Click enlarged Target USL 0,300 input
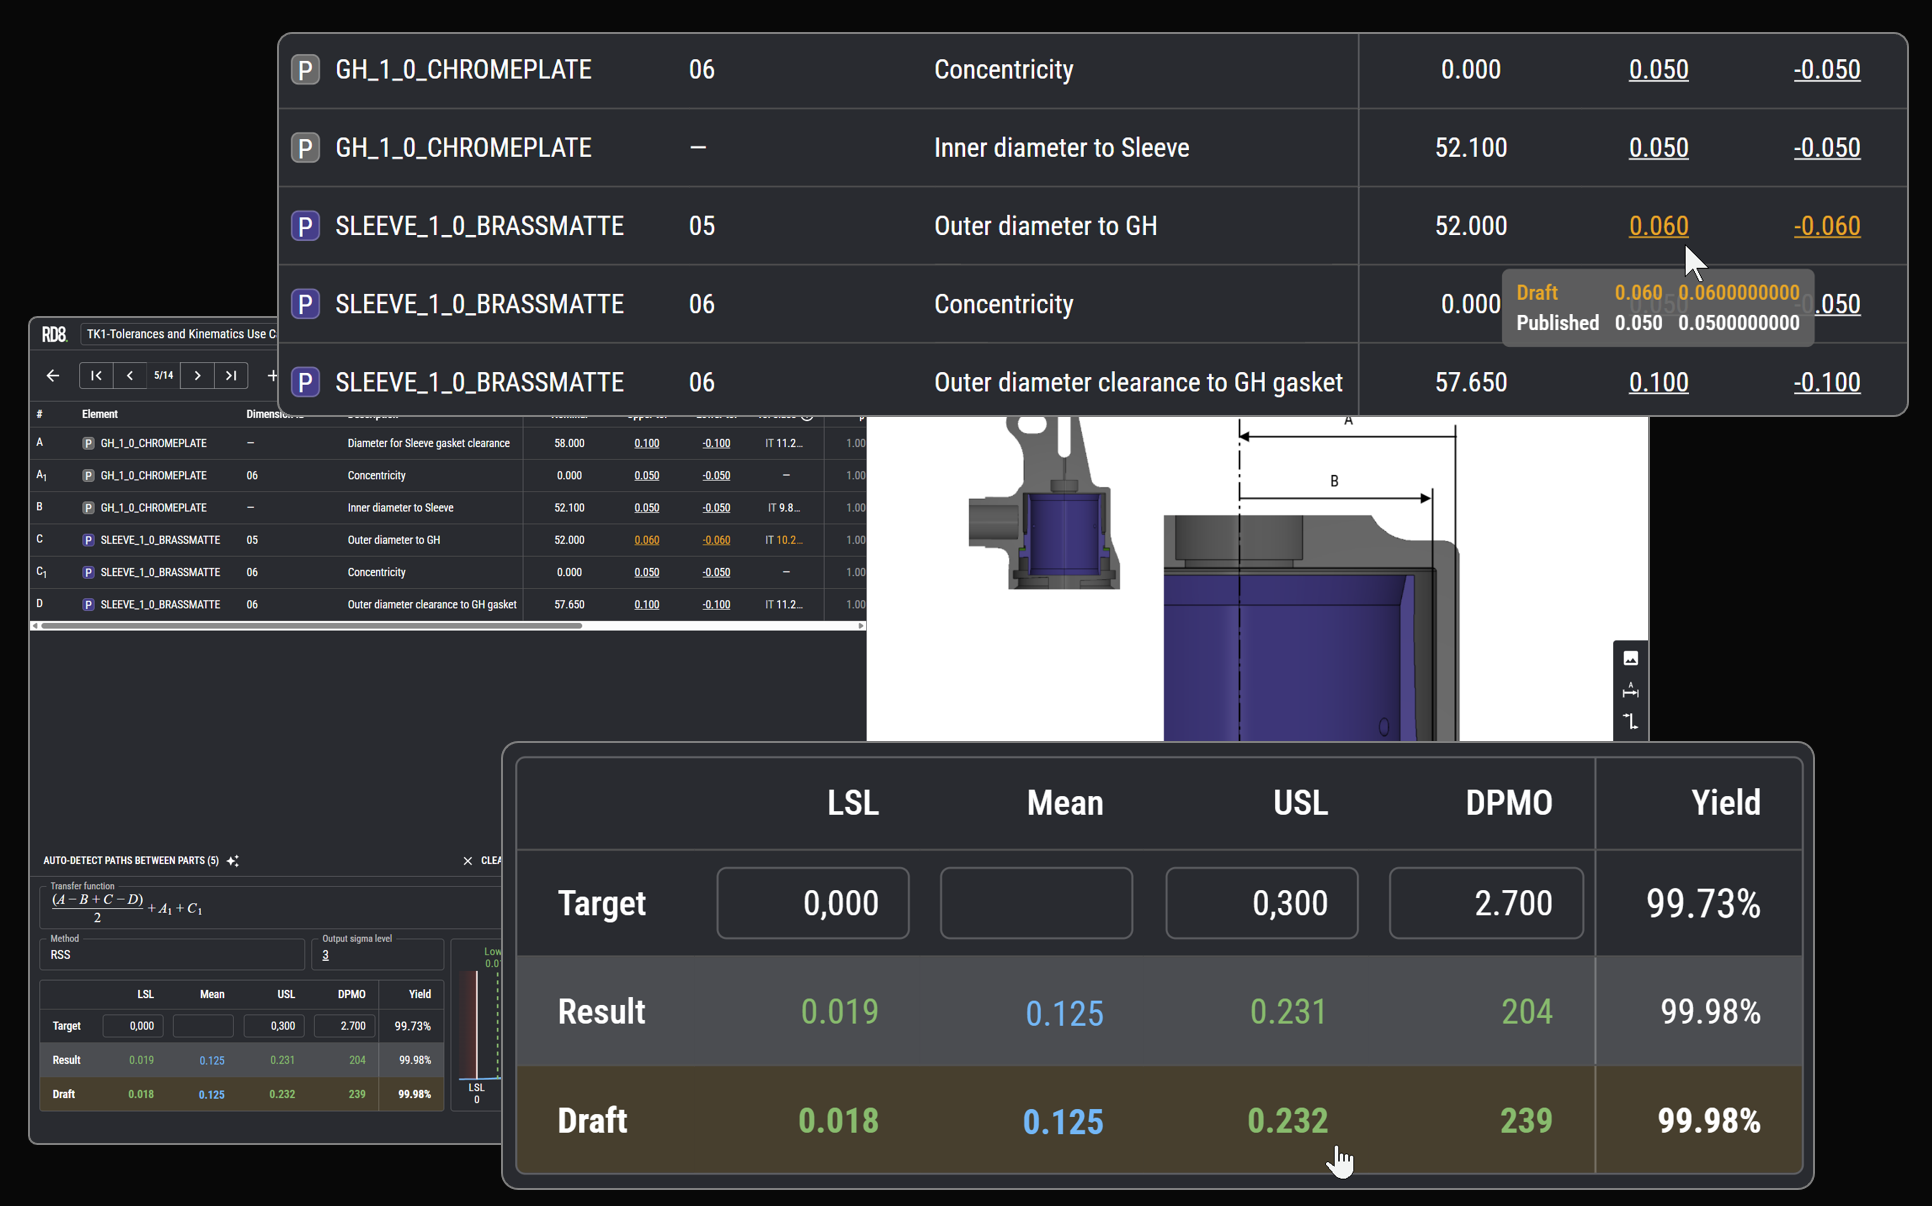This screenshot has width=1932, height=1206. coord(1261,903)
